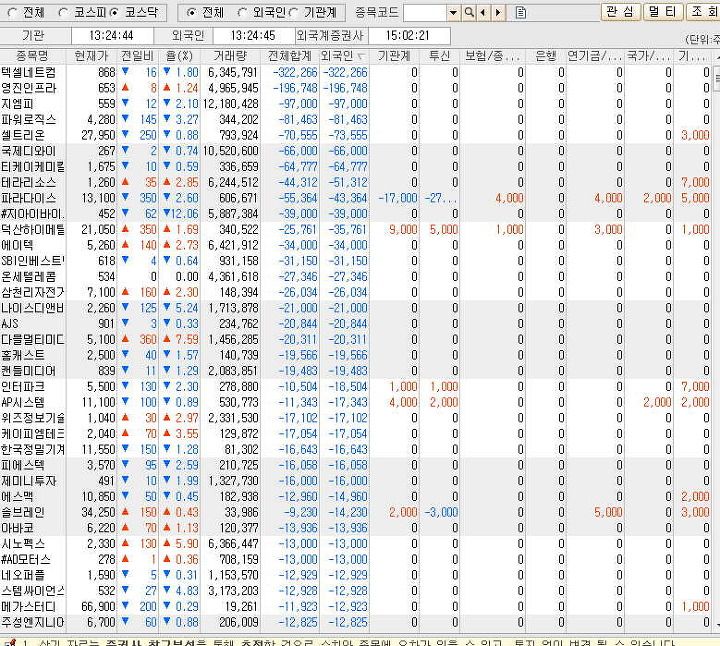The image size is (720, 646).
Task: Select the 에스맥 stock row
Action: pos(355,497)
